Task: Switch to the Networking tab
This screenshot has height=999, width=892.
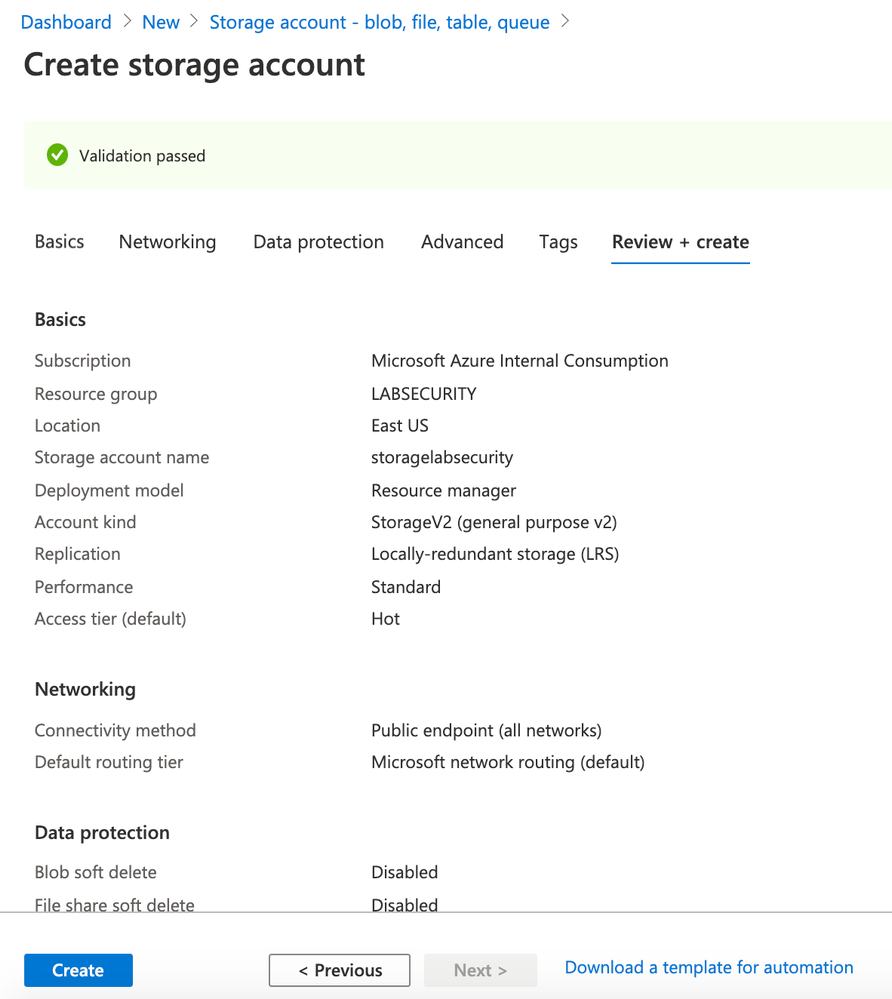Action: [167, 242]
